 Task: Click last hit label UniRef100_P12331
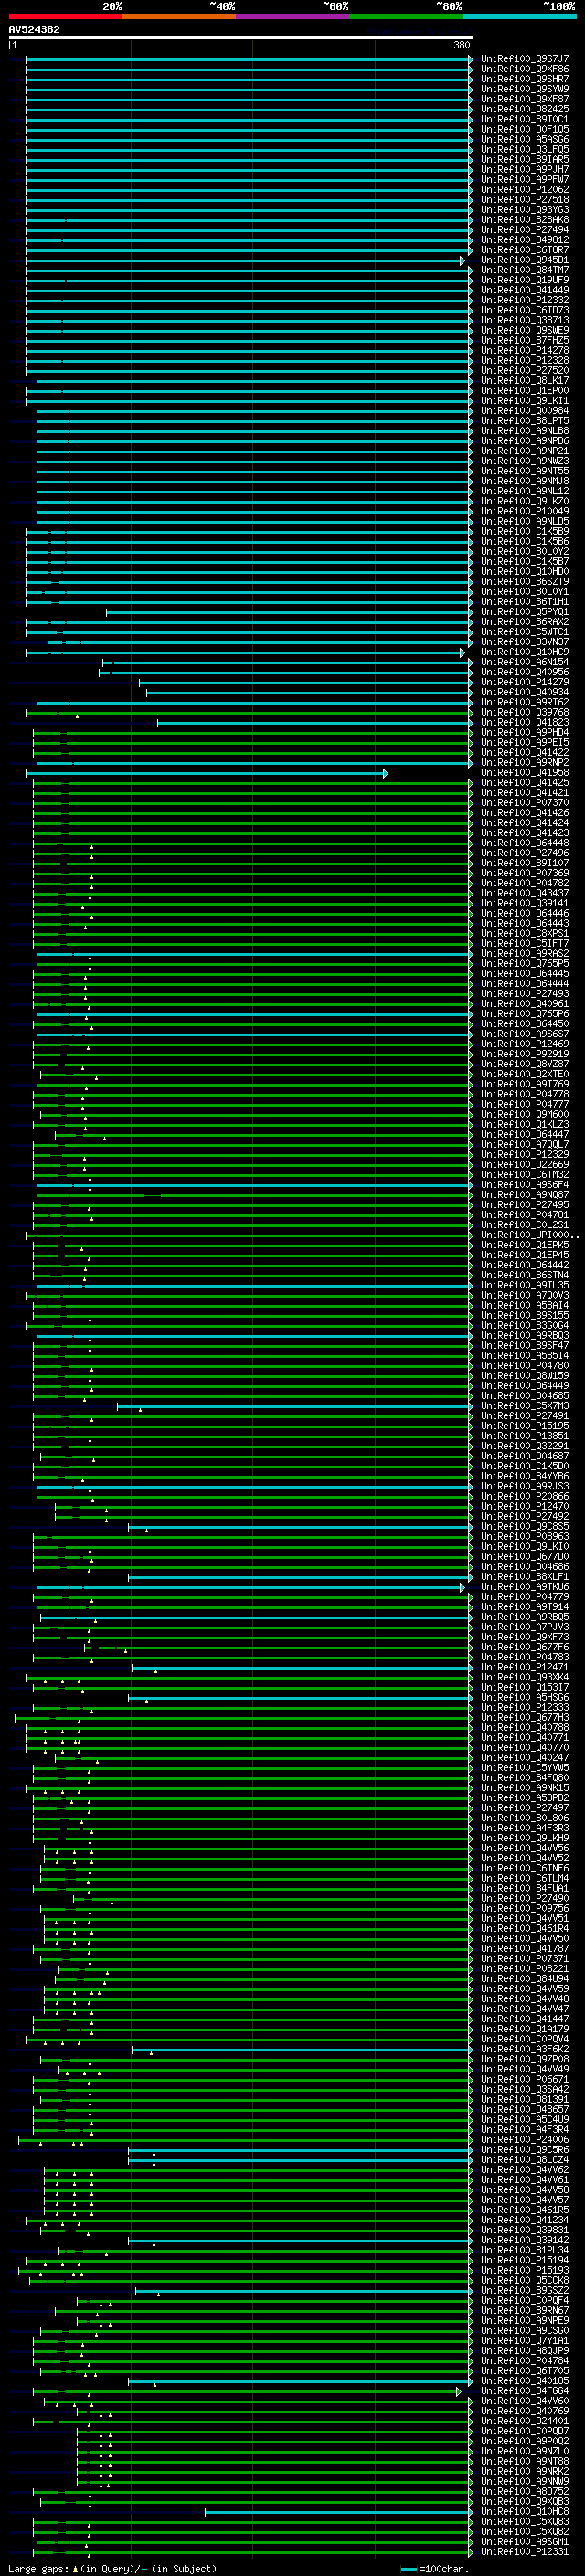(x=525, y=2551)
